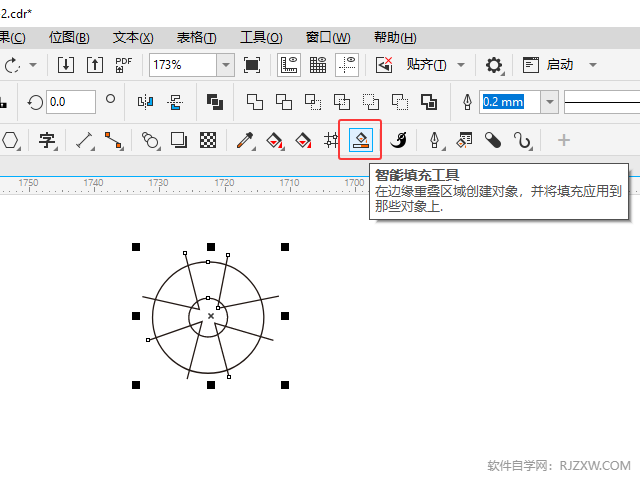
Task: Select the hook-shaped curve tool
Action: 523,141
